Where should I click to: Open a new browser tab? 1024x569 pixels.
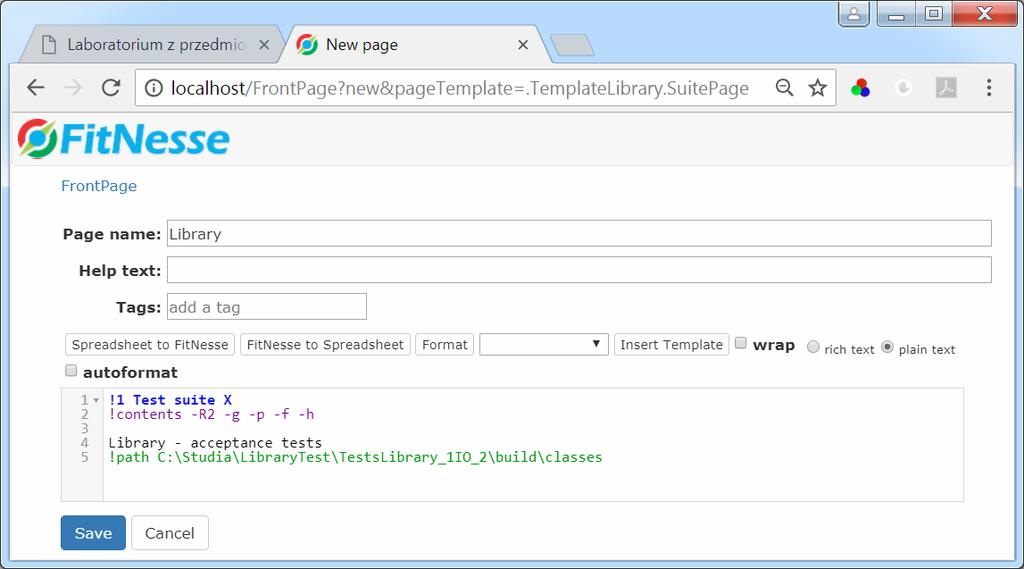point(572,45)
